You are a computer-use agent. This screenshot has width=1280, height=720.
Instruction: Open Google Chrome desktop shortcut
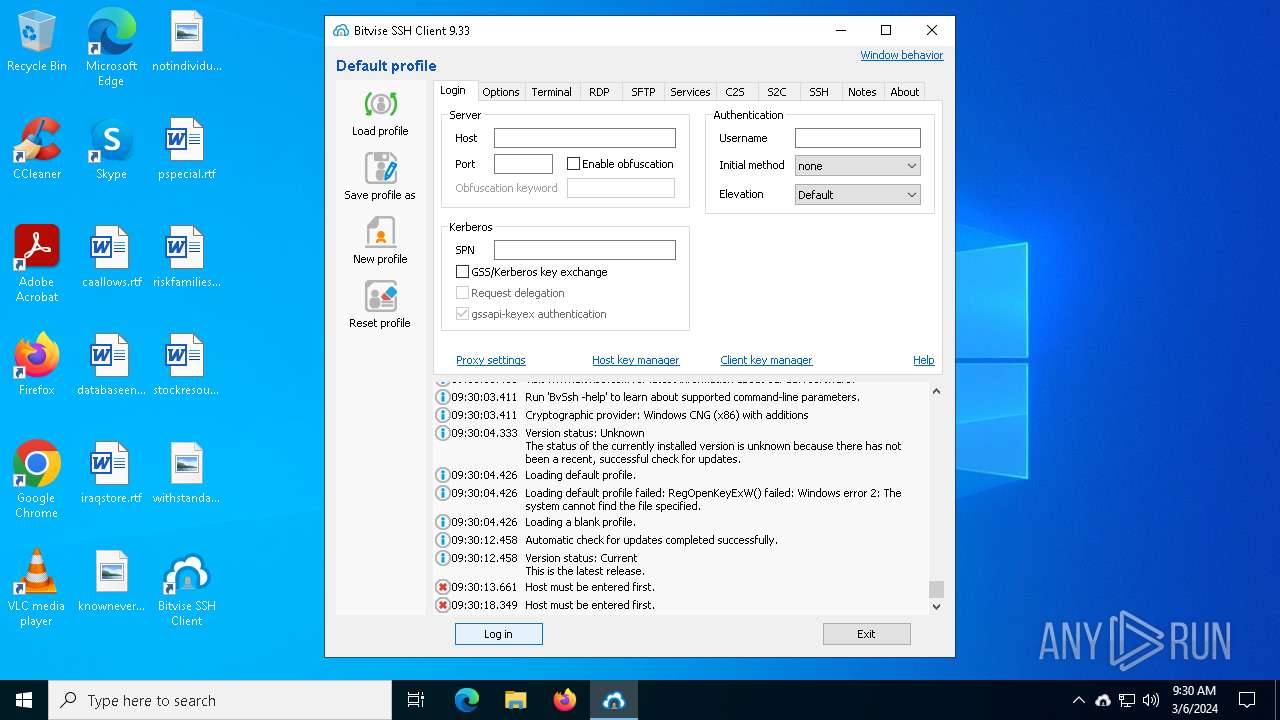point(37,479)
